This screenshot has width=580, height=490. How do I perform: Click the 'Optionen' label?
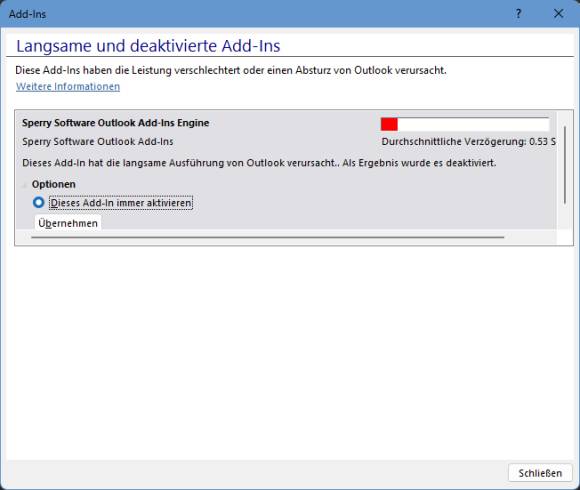(54, 184)
